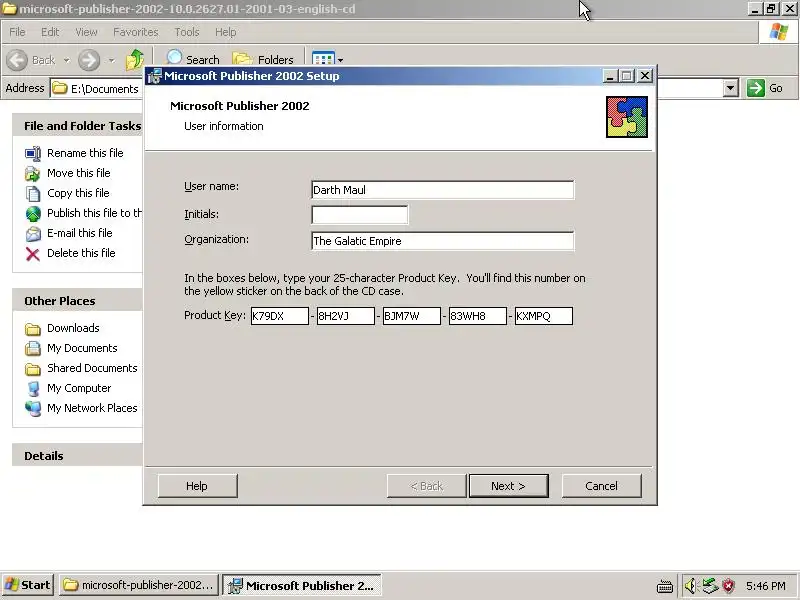Screen dimensions: 800x600
Task: Click the fourth Product Key box 83WH8
Action: (478, 316)
